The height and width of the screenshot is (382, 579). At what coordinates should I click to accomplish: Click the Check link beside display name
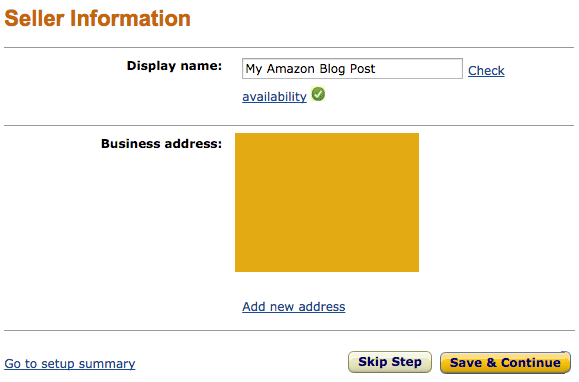coord(486,70)
